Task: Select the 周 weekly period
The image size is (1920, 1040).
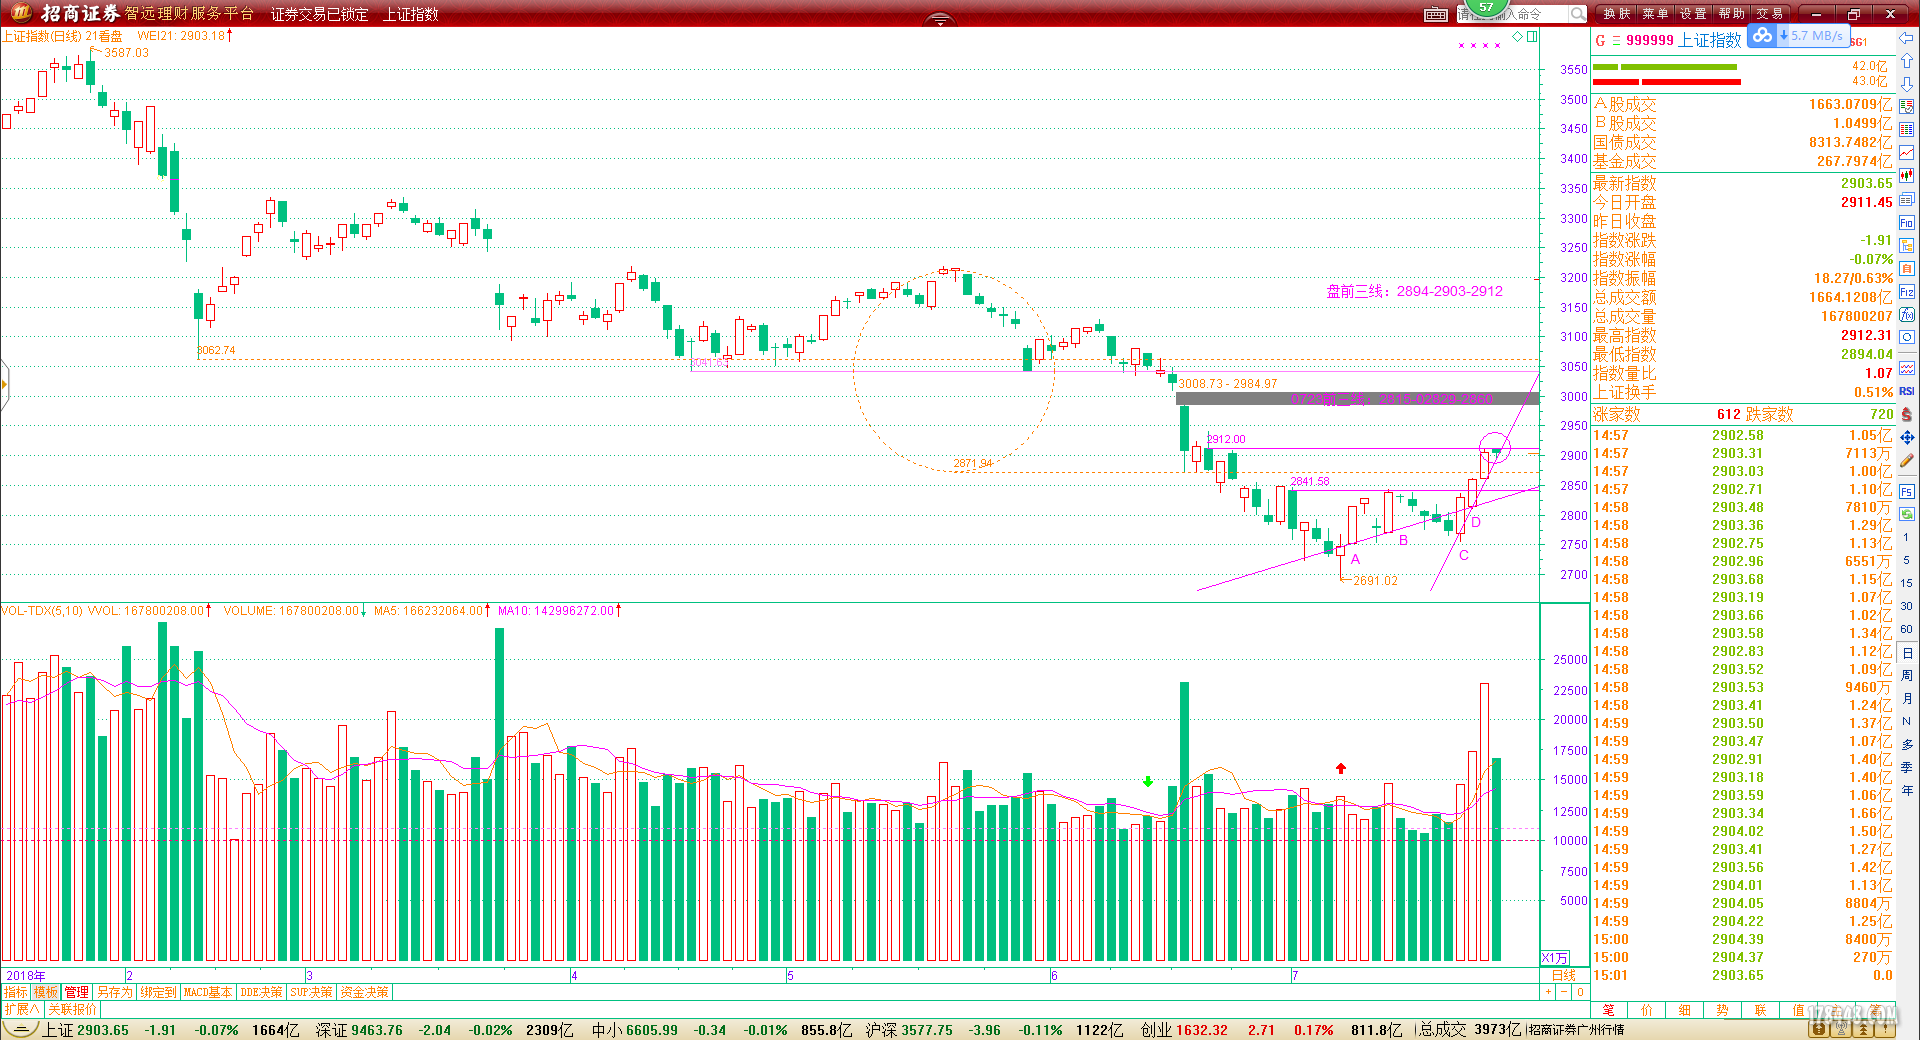Action: [x=1907, y=675]
